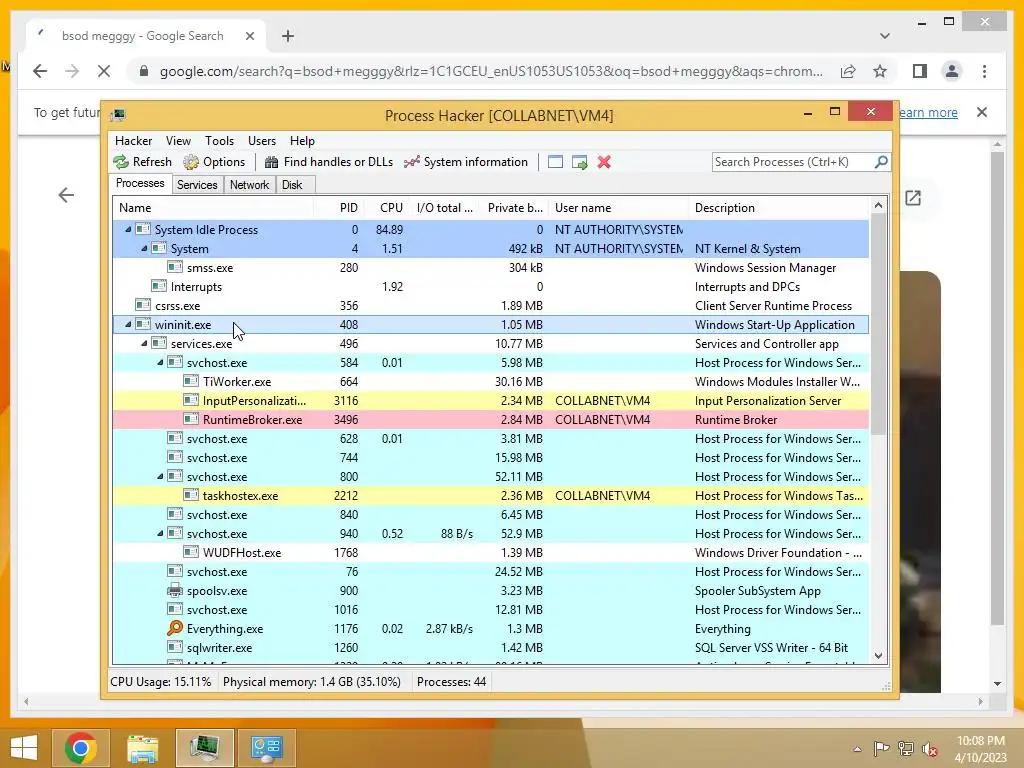Image resolution: width=1024 pixels, height=768 pixels.
Task: Bookmark the page with star icon
Action: click(880, 71)
